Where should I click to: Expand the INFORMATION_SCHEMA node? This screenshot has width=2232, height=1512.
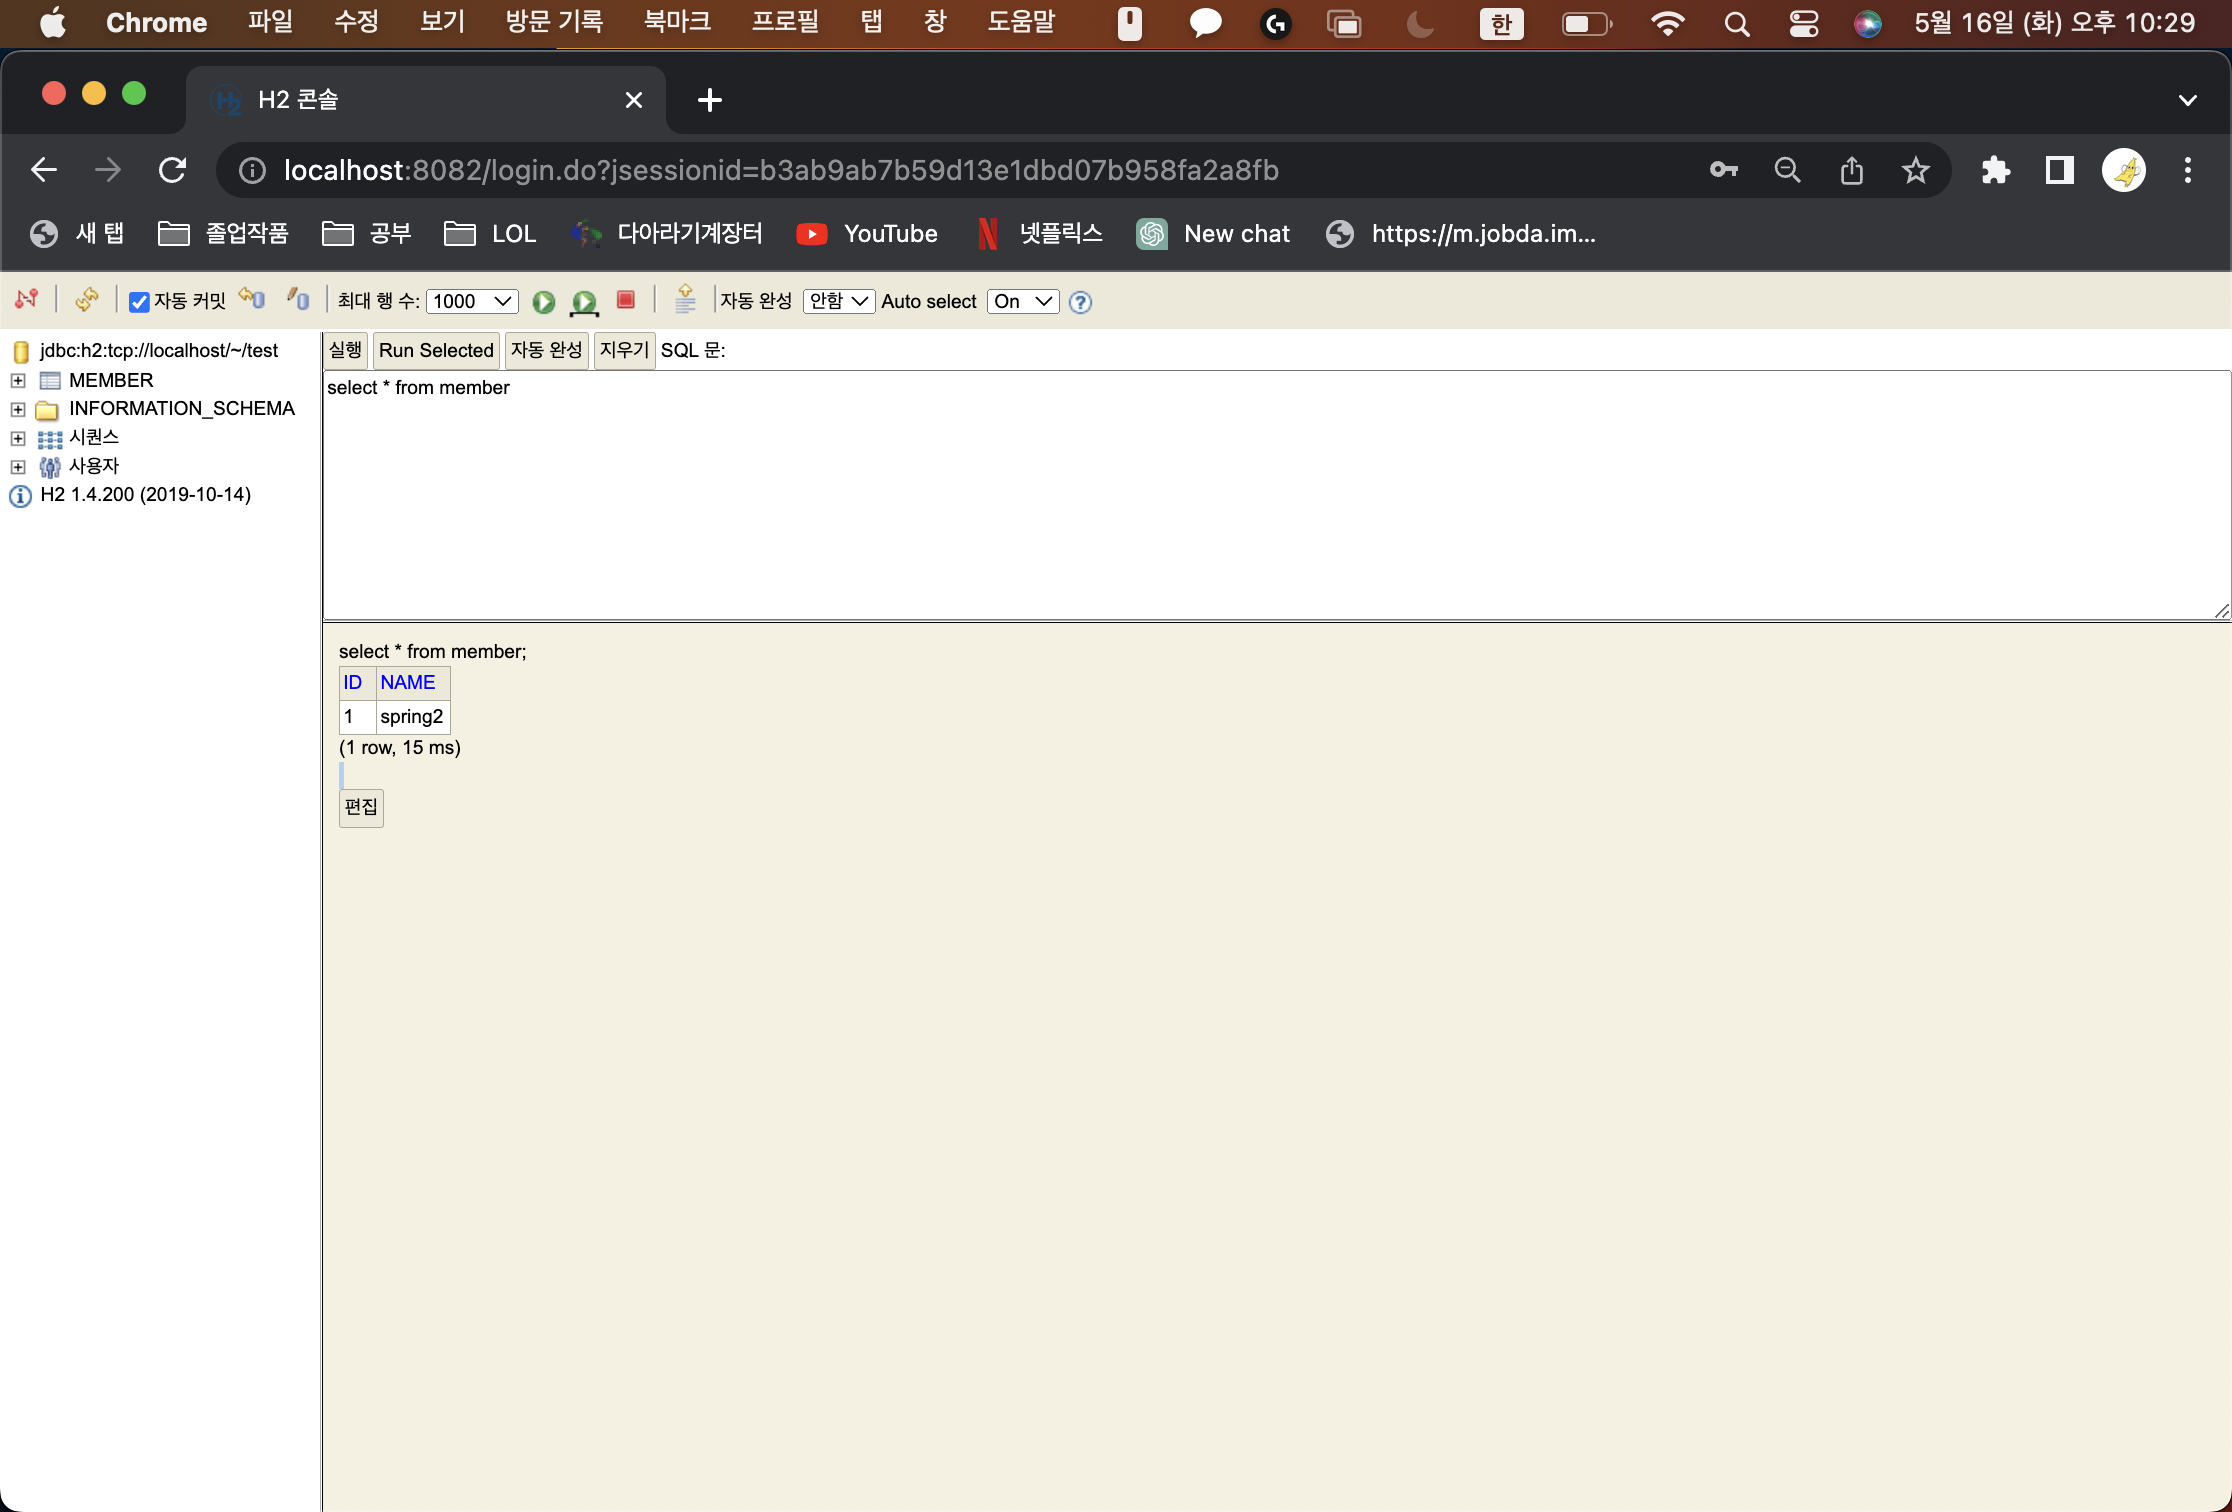click(x=18, y=410)
